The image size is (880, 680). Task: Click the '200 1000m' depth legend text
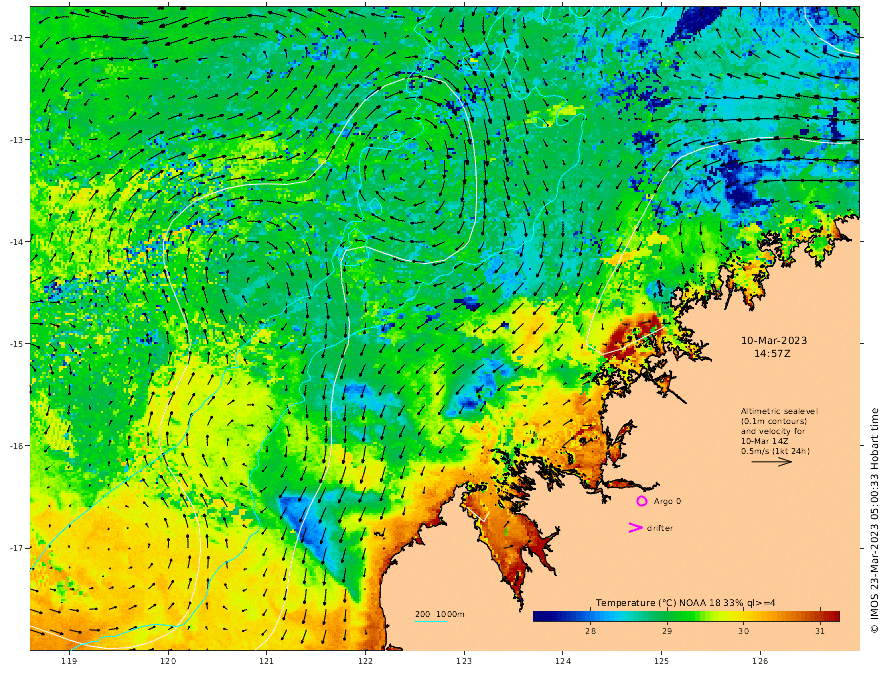coord(439,614)
